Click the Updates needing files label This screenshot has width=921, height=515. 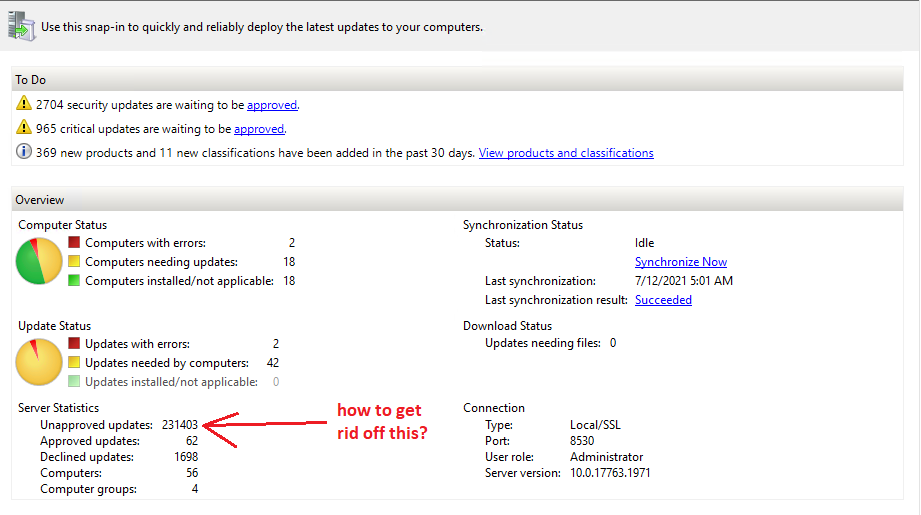coord(543,343)
